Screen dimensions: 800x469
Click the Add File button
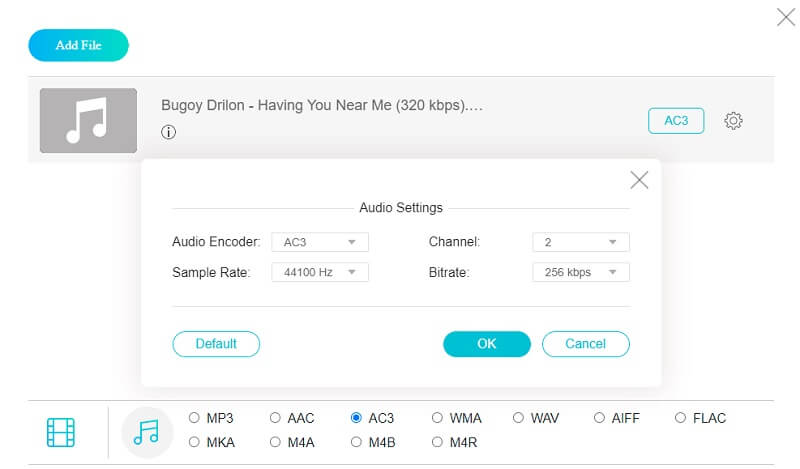click(x=78, y=45)
